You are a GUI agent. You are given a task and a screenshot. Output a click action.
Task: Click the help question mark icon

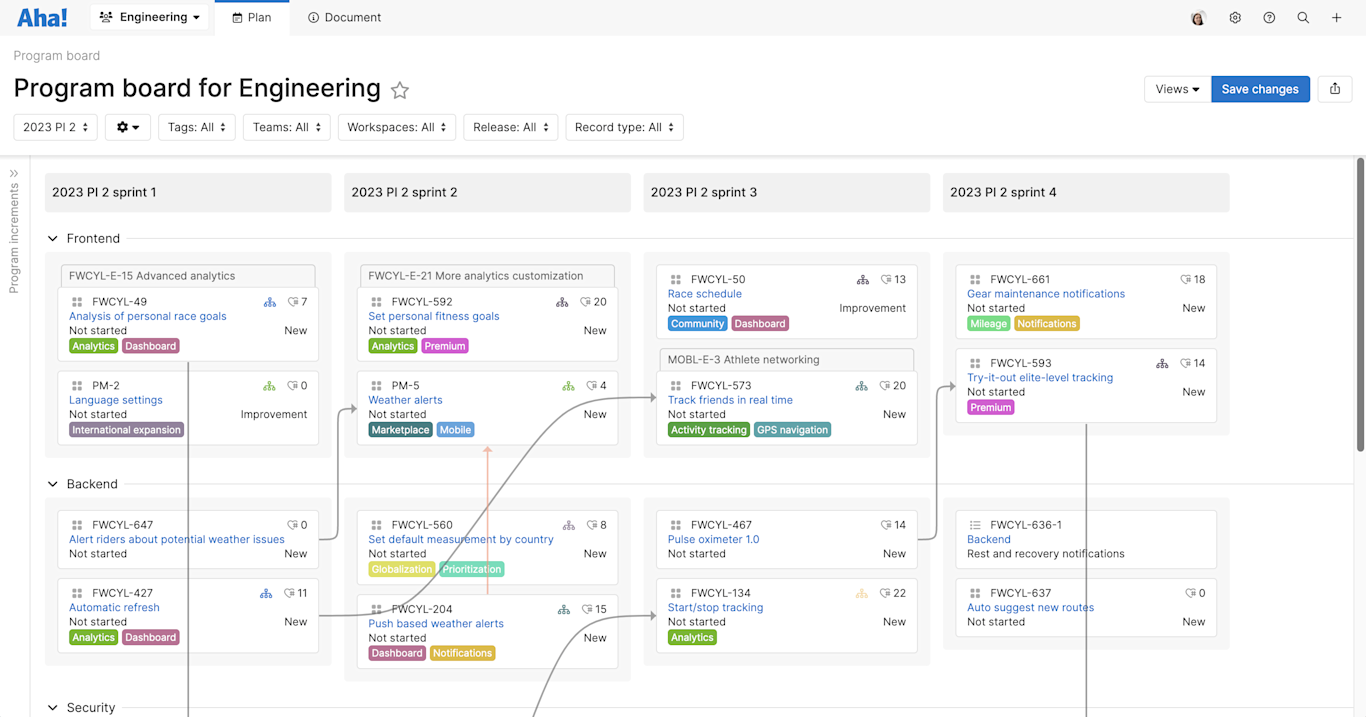[x=1269, y=17]
